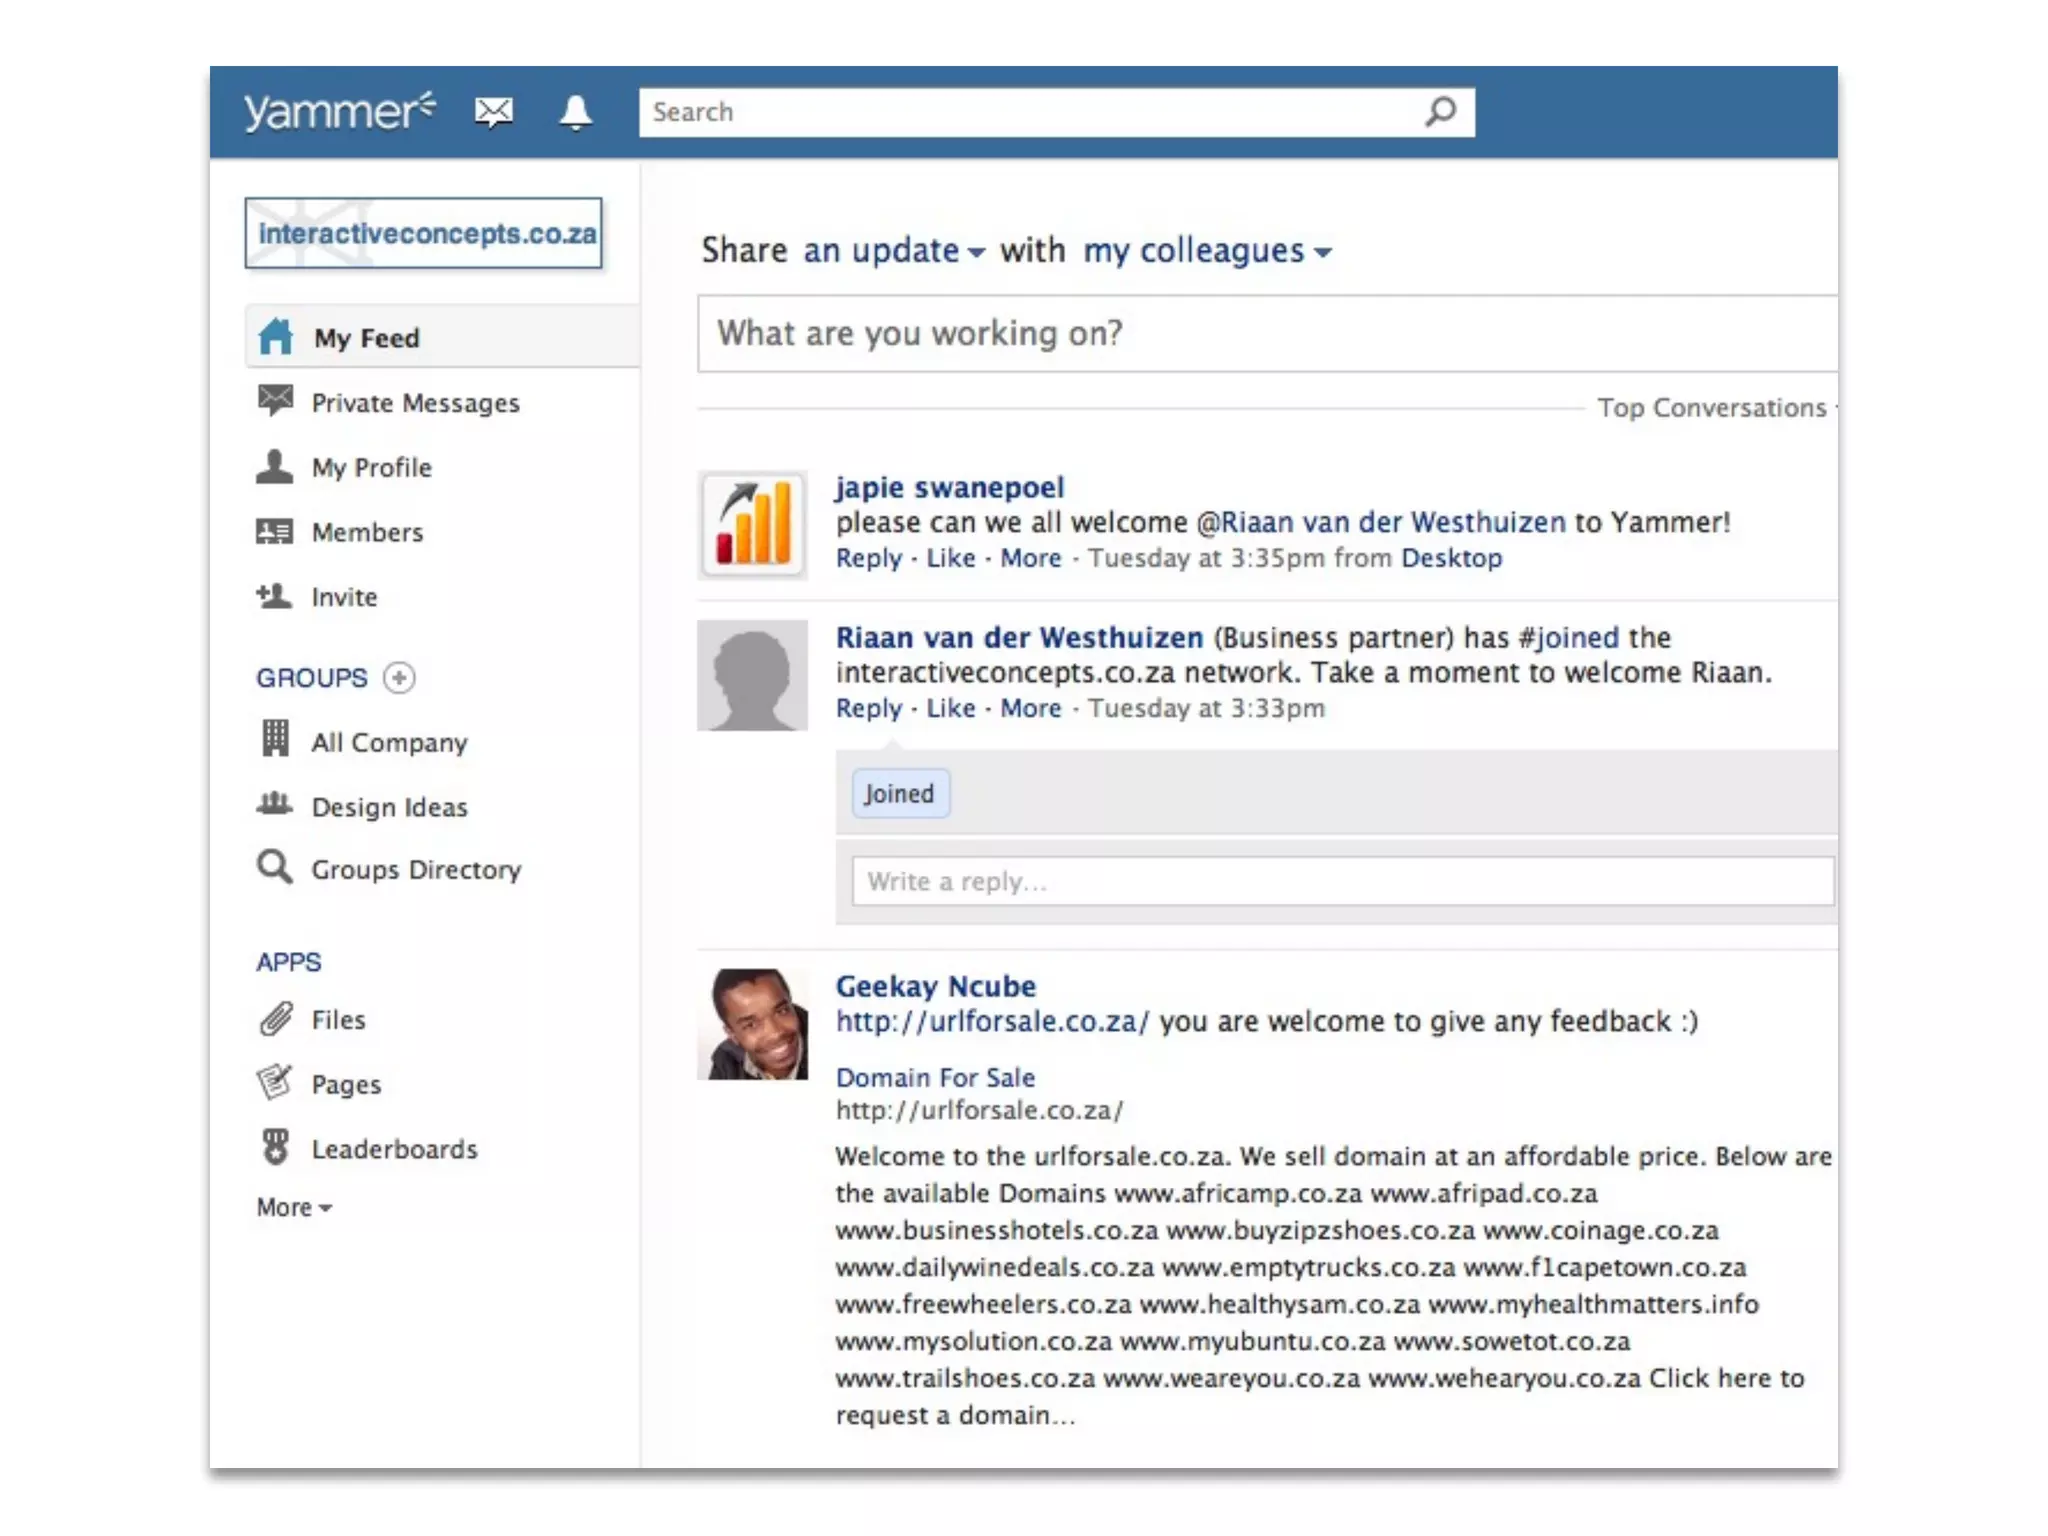Click the add group plus icon

(399, 678)
